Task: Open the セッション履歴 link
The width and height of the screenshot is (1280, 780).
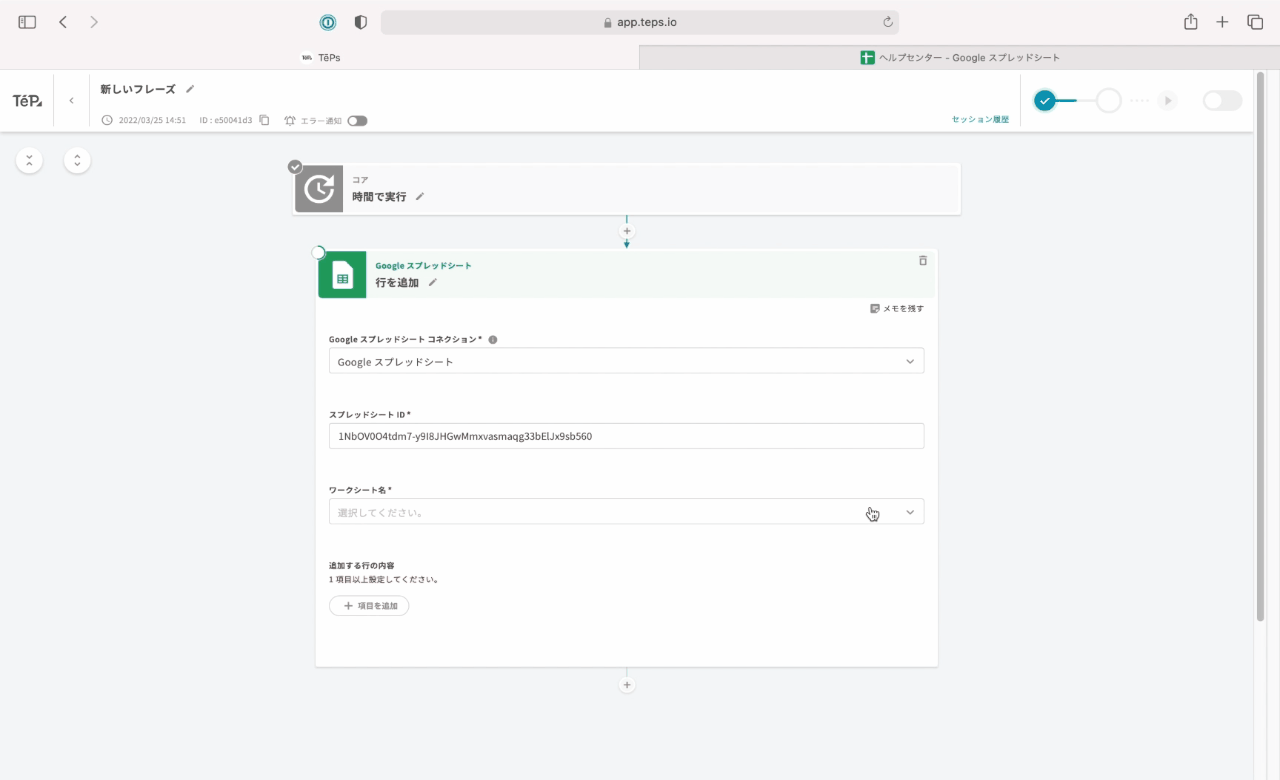Action: click(980, 119)
